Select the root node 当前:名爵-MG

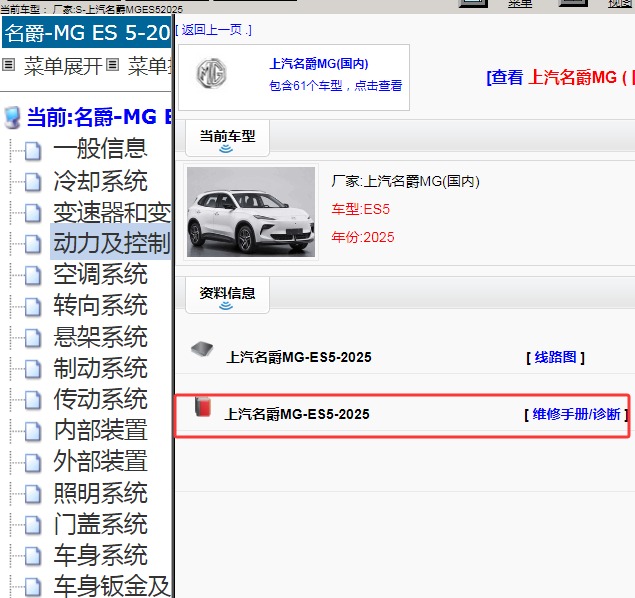[x=99, y=117]
